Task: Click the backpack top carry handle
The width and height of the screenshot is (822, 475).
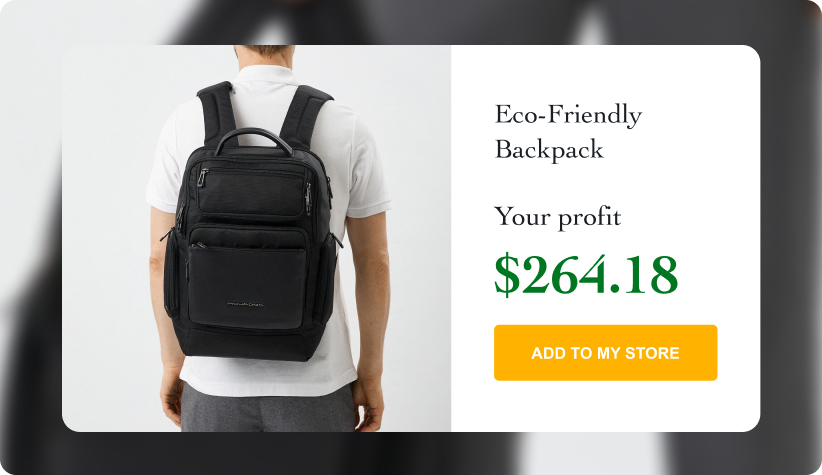Action: [x=254, y=139]
